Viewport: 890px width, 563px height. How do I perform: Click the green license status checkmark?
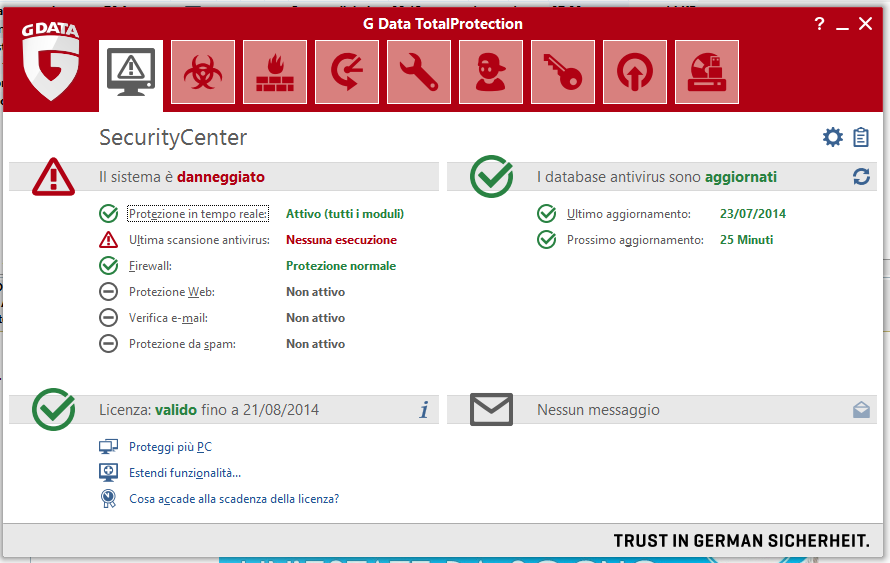click(x=53, y=409)
